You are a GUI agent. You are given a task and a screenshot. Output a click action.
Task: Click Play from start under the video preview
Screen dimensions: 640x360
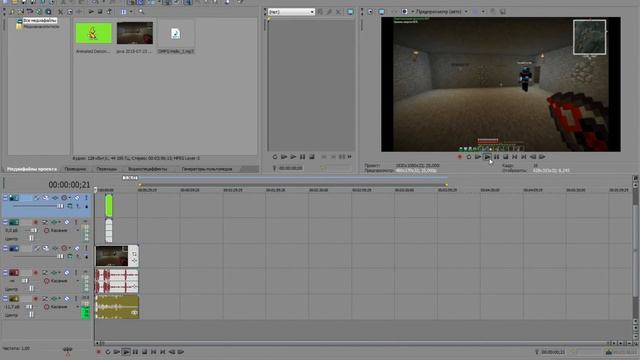pyautogui.click(x=478, y=157)
